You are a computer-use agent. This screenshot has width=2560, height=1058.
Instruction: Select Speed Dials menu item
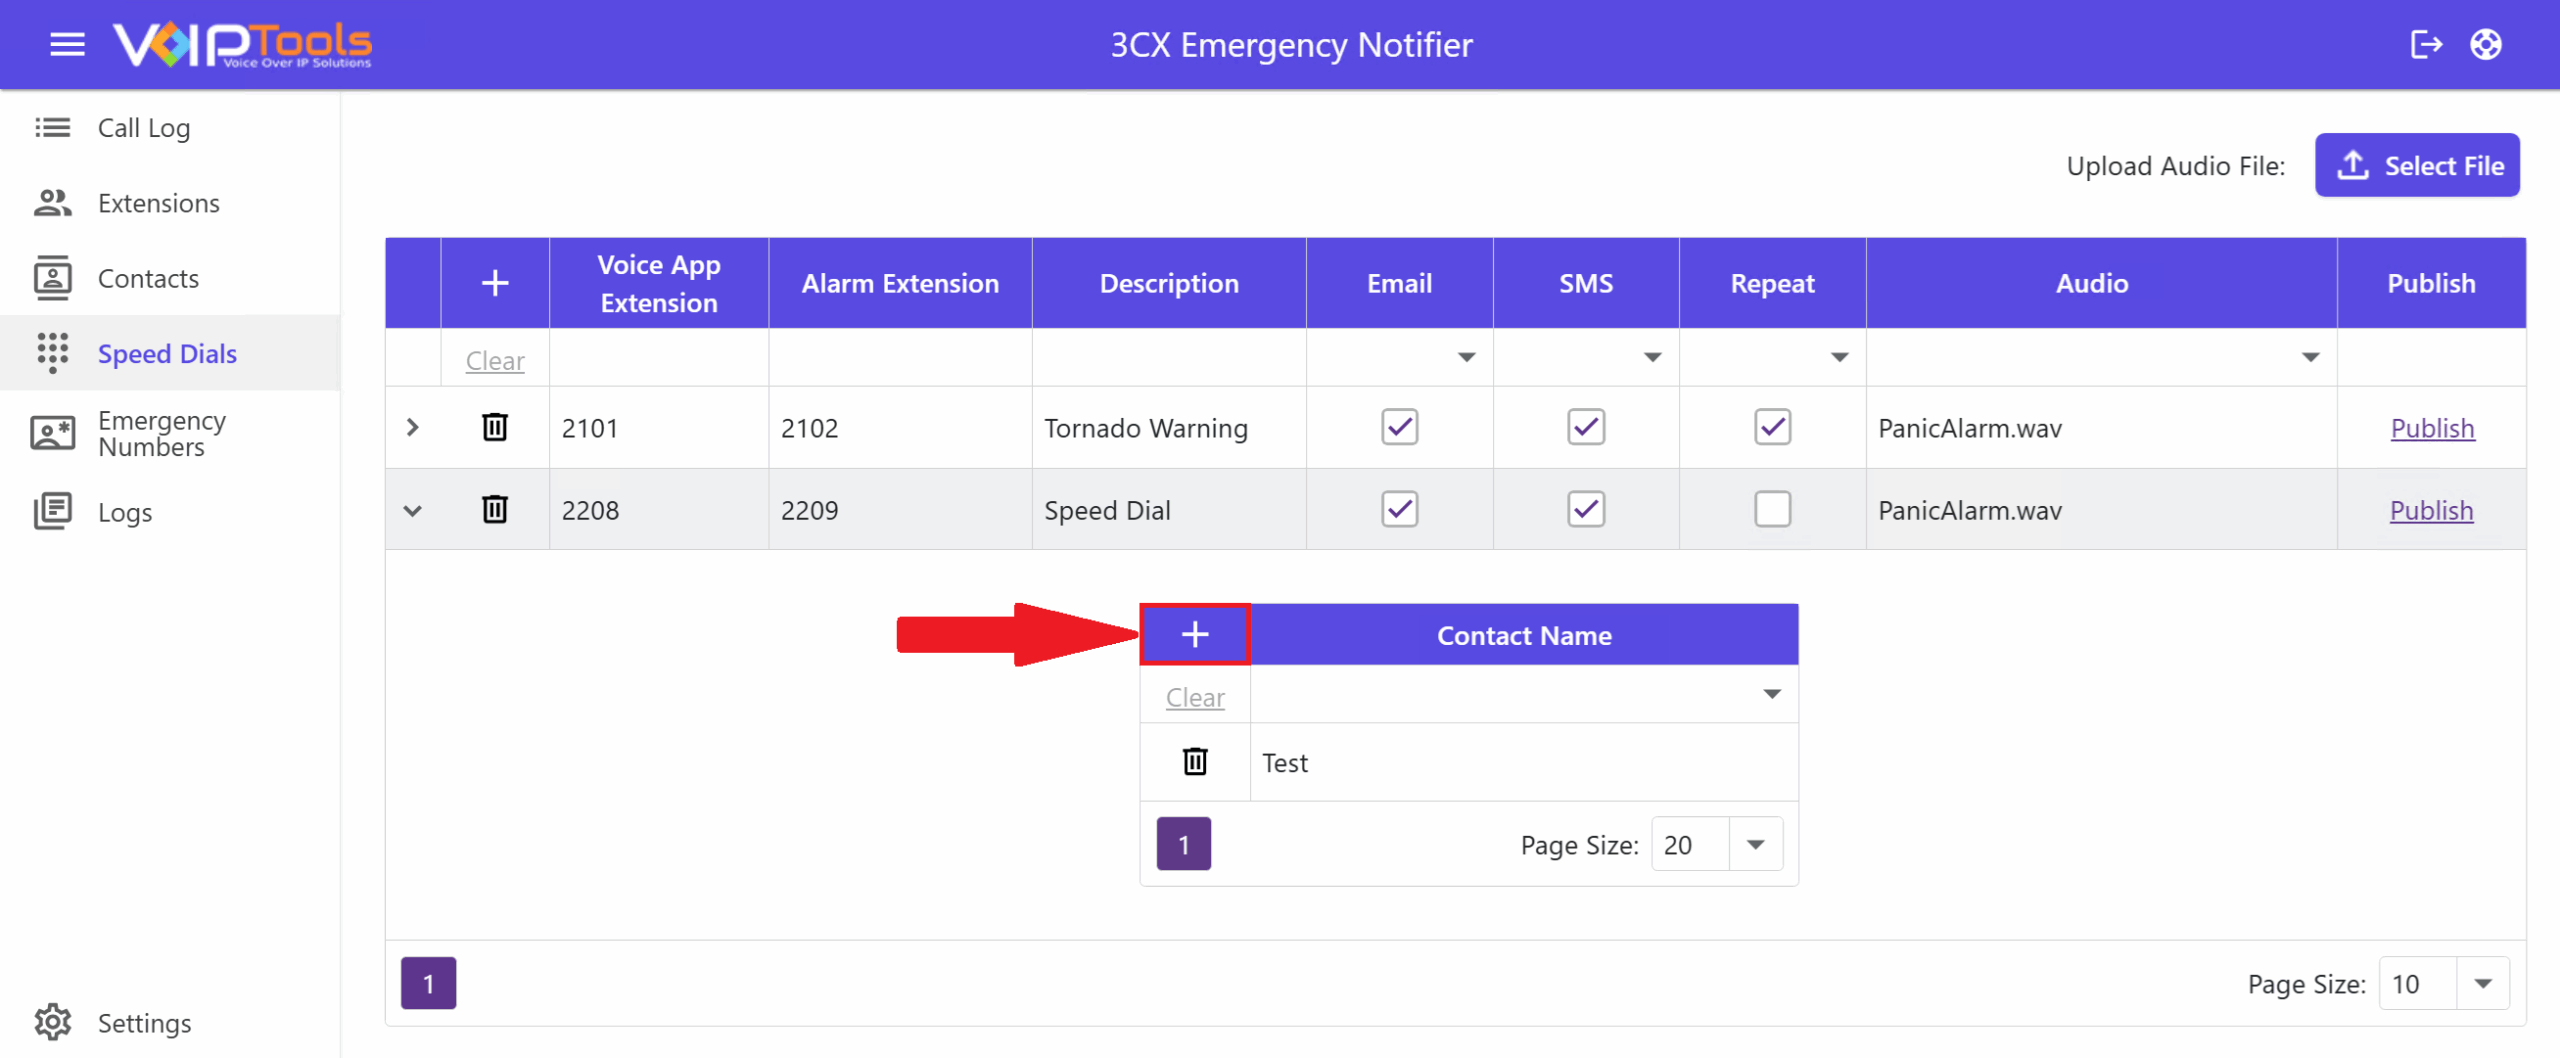(170, 353)
